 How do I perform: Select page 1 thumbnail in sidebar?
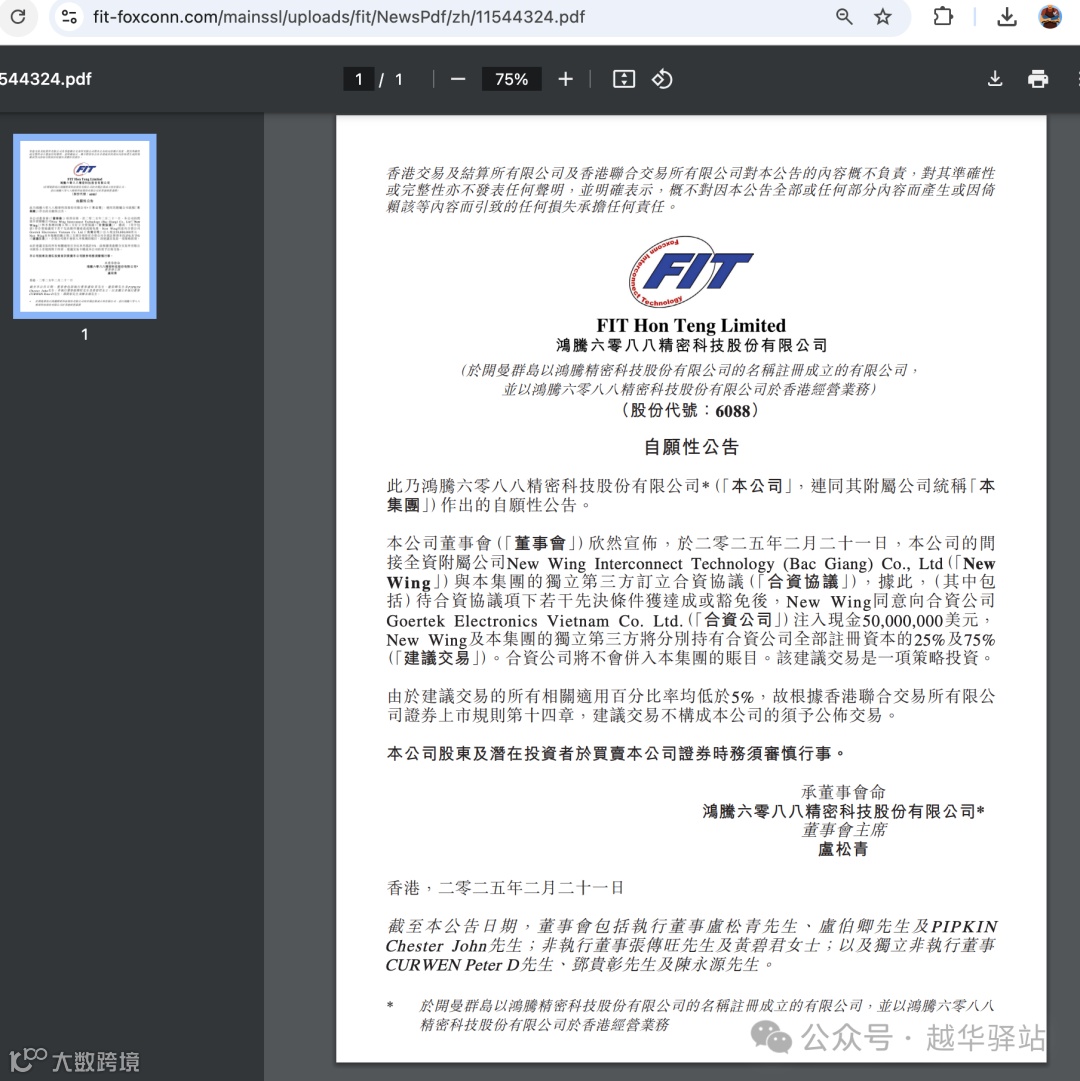tap(85, 226)
